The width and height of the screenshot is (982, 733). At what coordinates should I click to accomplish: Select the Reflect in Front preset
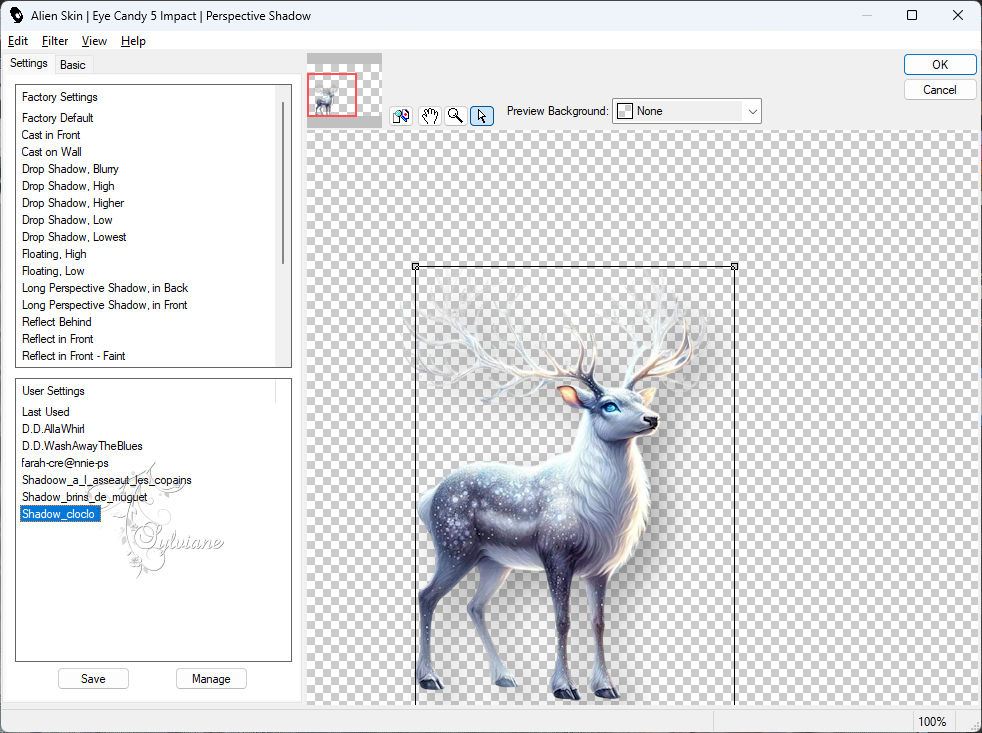[58, 338]
